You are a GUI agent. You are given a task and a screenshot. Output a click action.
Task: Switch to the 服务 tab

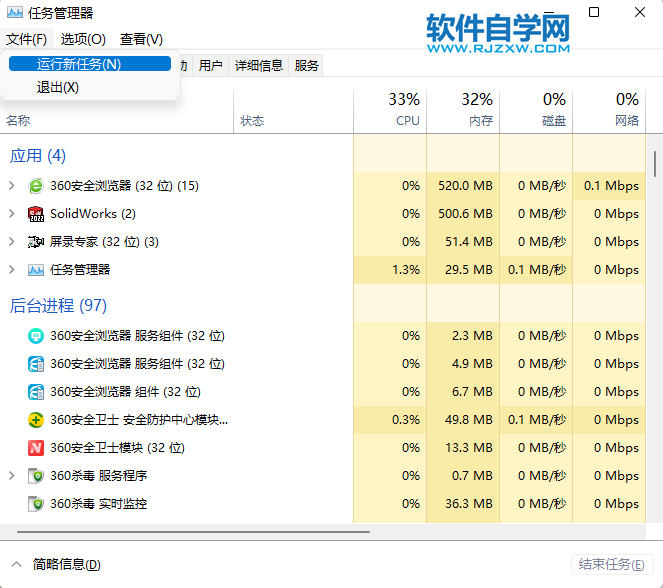click(x=307, y=66)
